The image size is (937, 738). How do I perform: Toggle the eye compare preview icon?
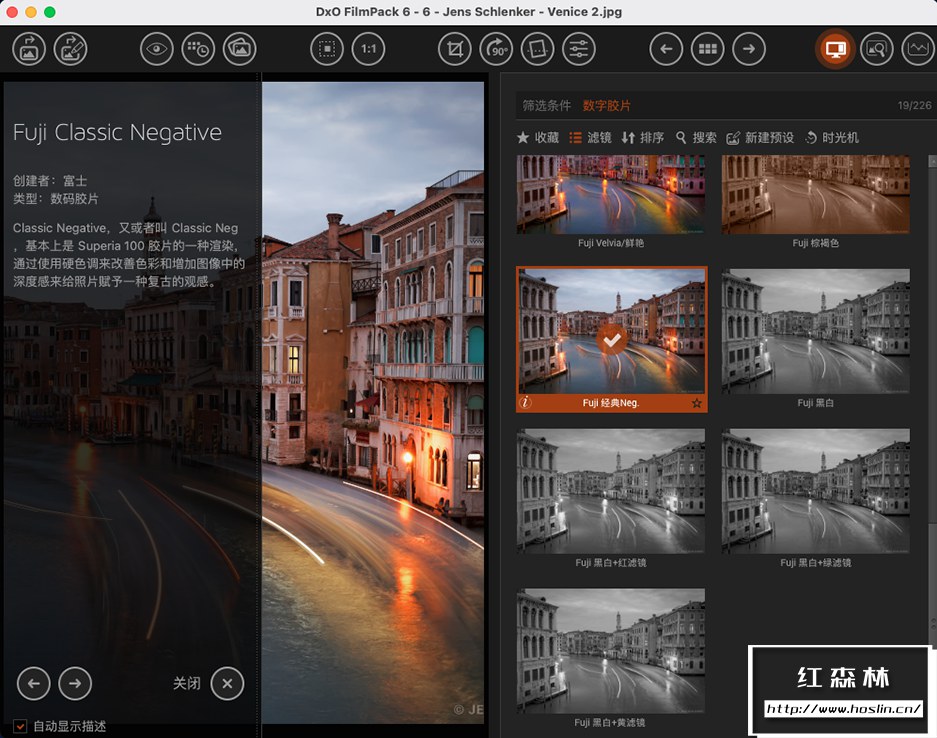156,48
